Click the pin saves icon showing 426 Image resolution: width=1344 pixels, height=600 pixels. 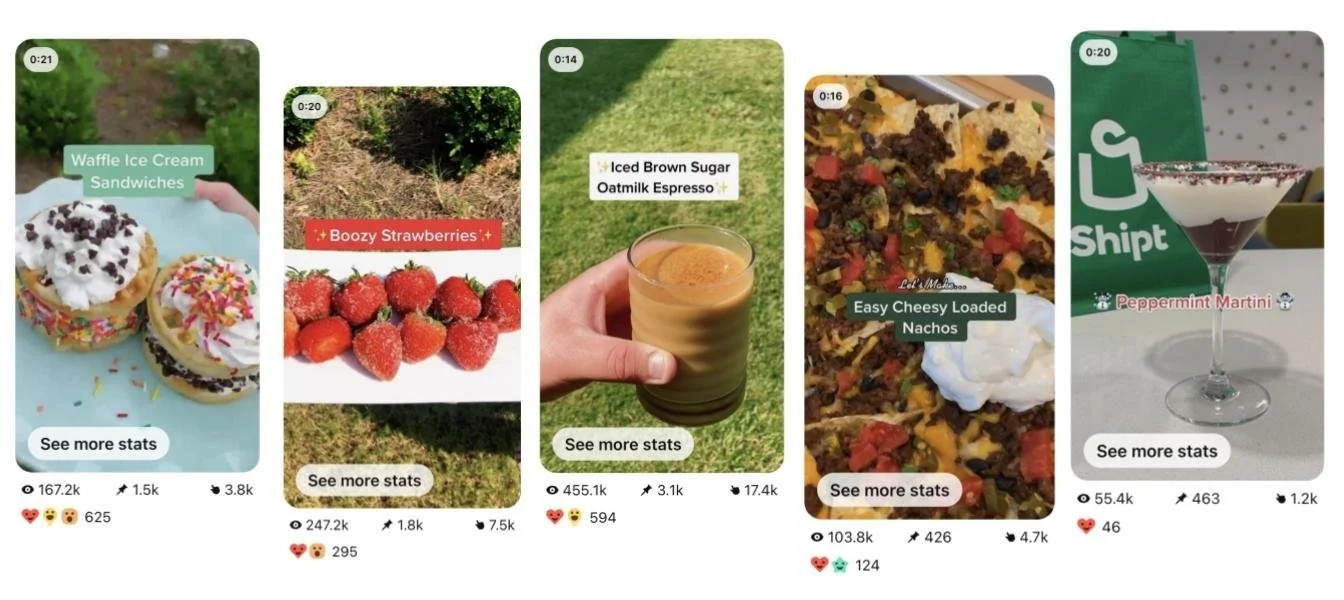(x=913, y=537)
